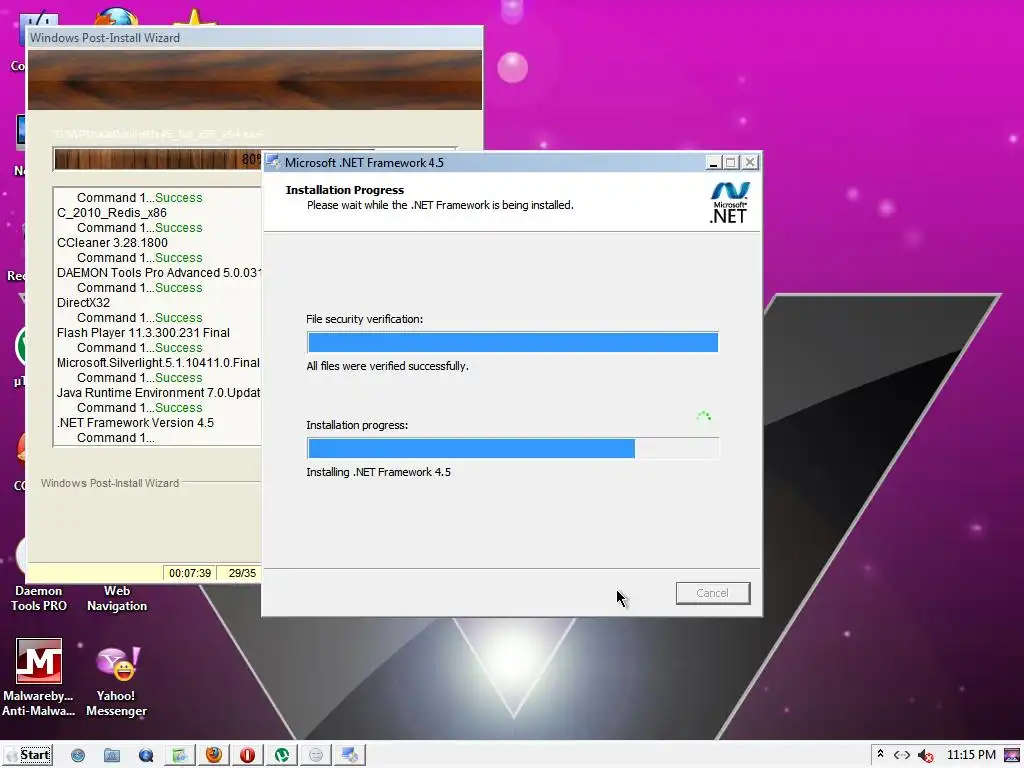1024x768 pixels.
Task: Click the Microsoft .NET logo in the installer
Action: pos(729,203)
